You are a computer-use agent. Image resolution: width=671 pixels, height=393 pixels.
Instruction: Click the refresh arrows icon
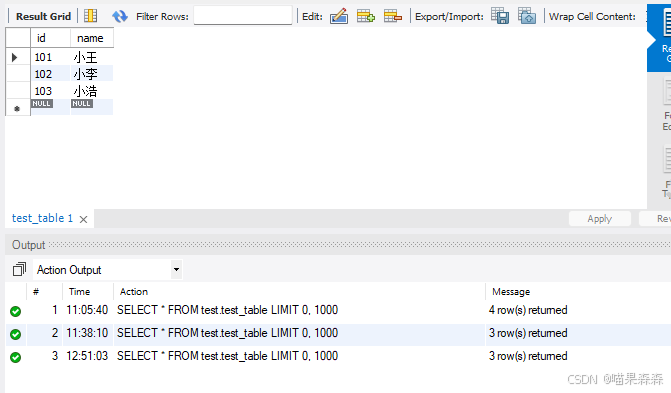120,16
